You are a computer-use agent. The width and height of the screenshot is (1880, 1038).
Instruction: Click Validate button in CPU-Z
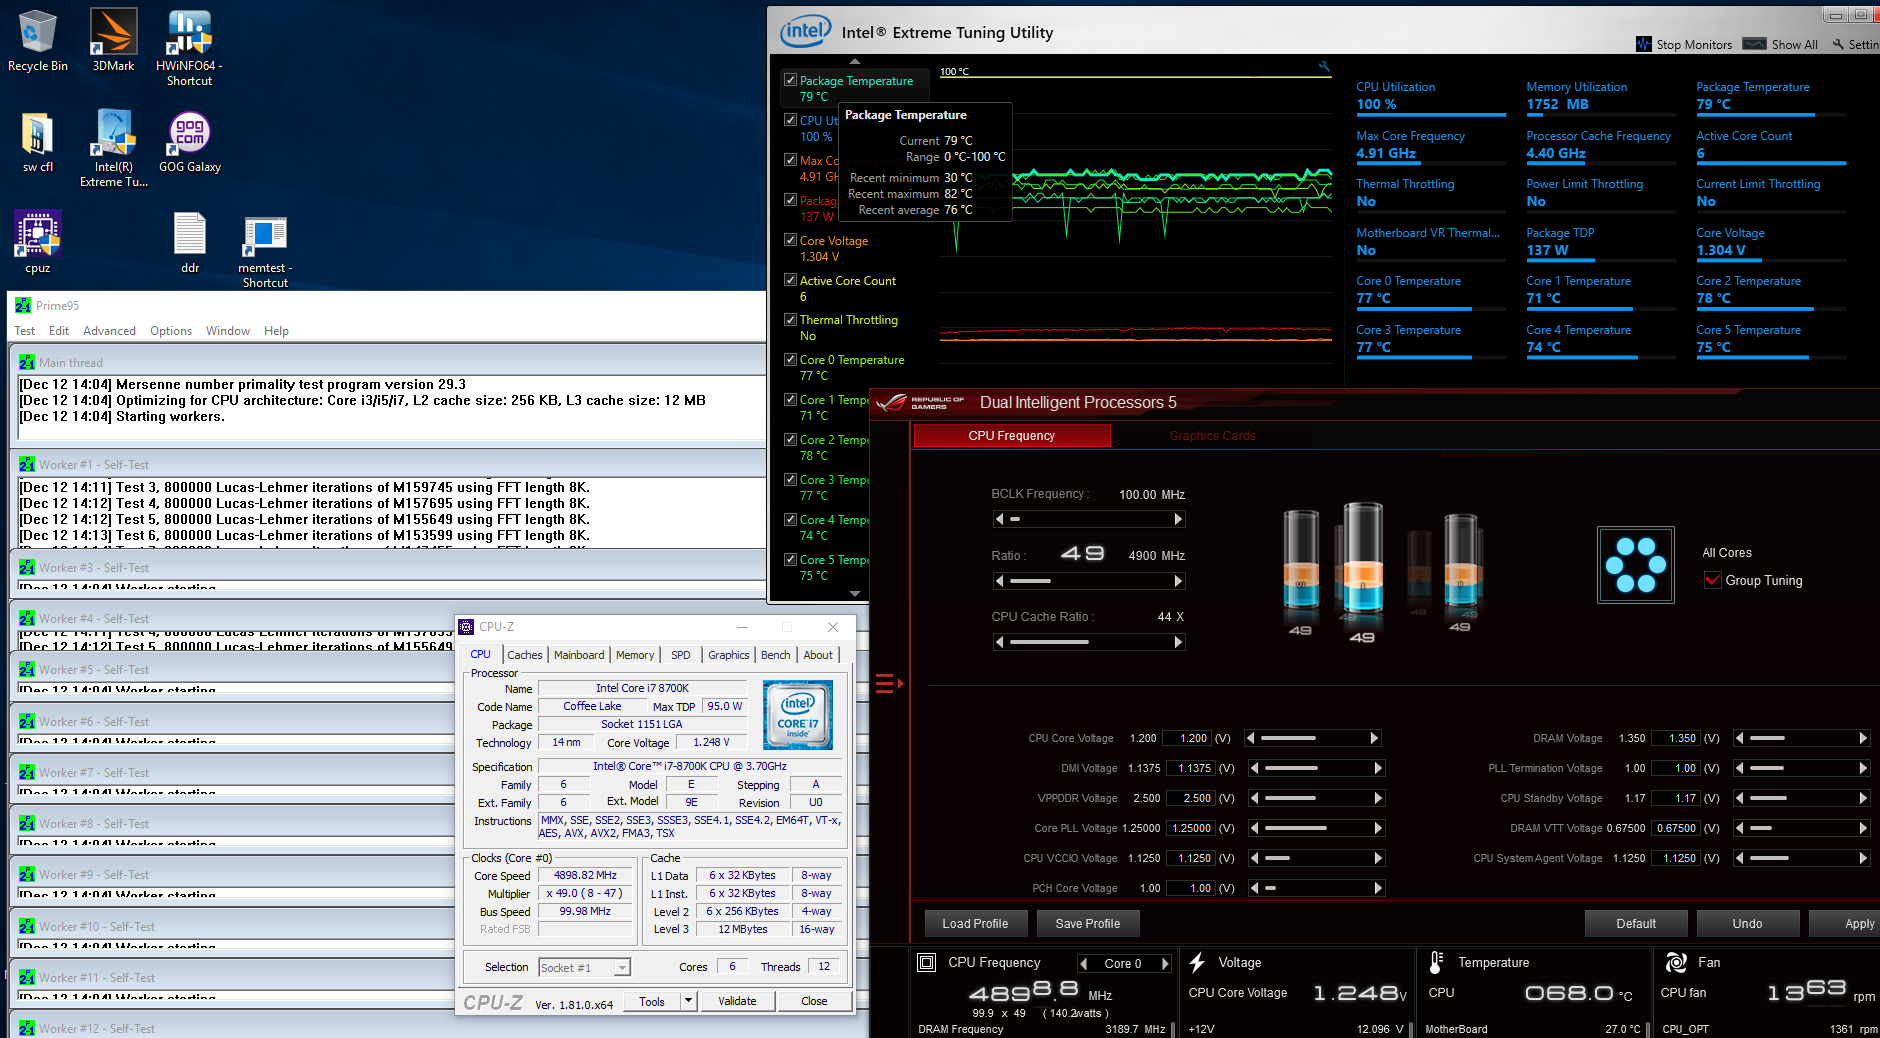[737, 1001]
